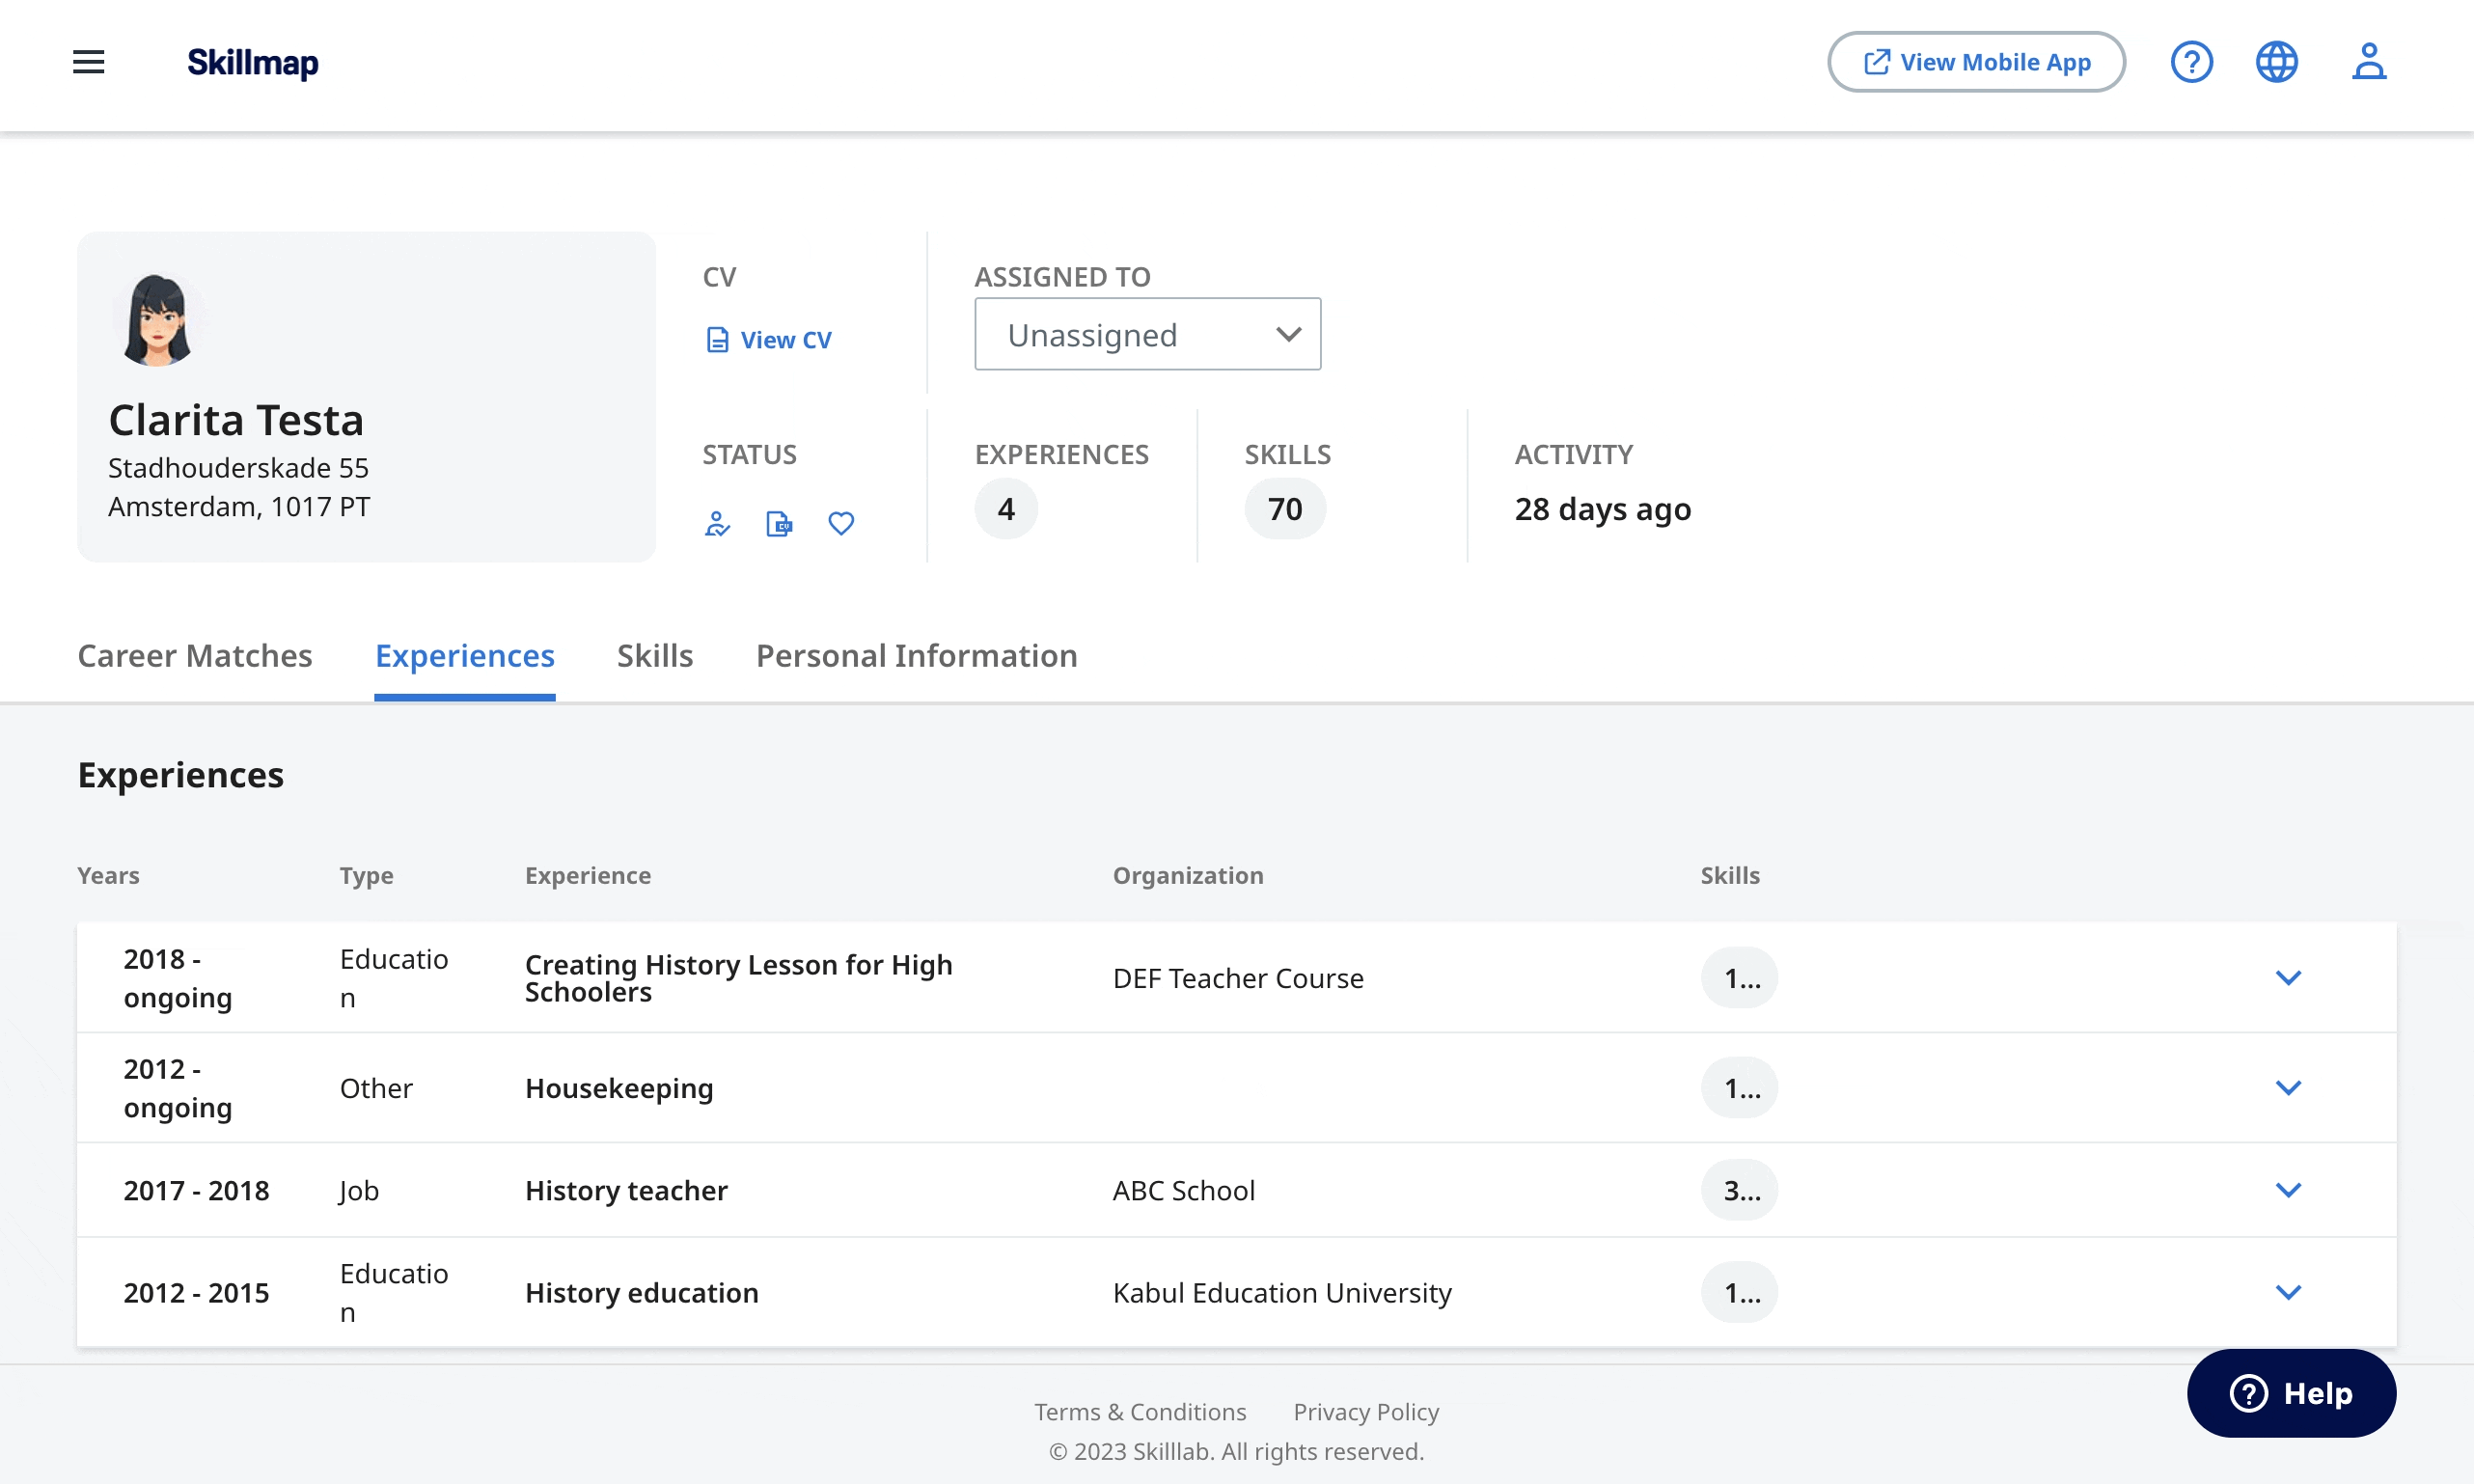Click the floating Help button

[x=2291, y=1393]
